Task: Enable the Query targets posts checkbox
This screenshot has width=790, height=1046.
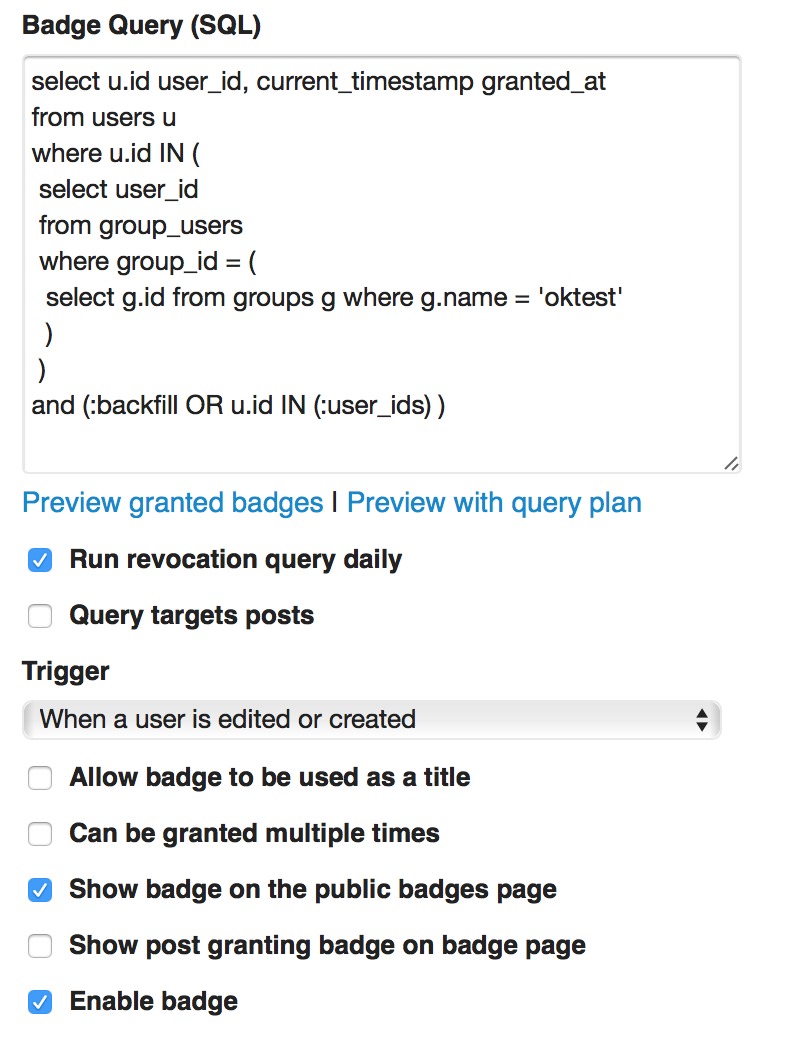Action: (x=40, y=616)
